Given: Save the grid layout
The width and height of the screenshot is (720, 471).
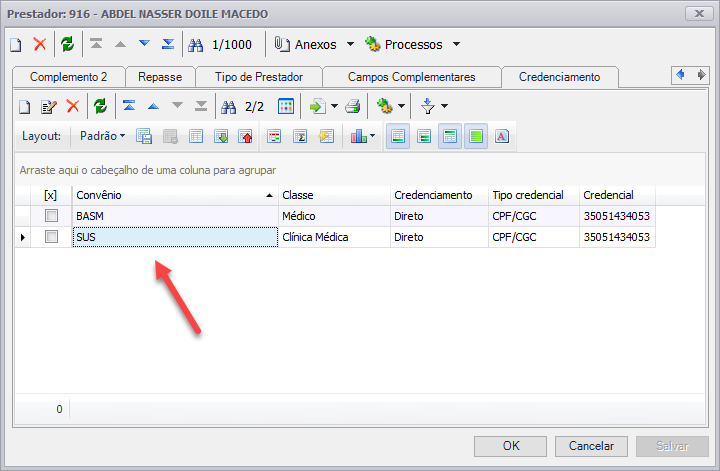Looking at the screenshot, I should click(x=144, y=137).
